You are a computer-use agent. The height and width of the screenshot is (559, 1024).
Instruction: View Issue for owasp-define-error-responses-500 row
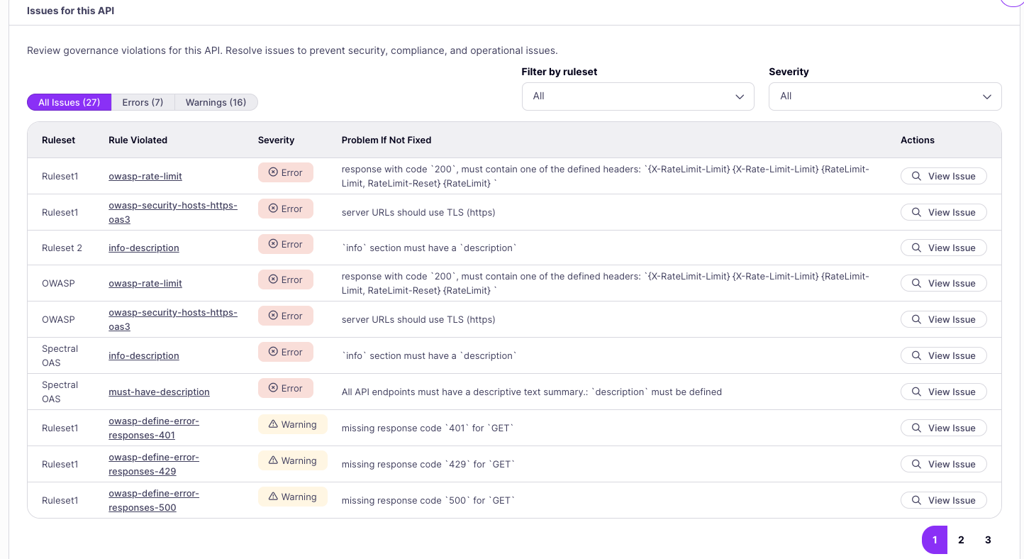click(x=943, y=500)
